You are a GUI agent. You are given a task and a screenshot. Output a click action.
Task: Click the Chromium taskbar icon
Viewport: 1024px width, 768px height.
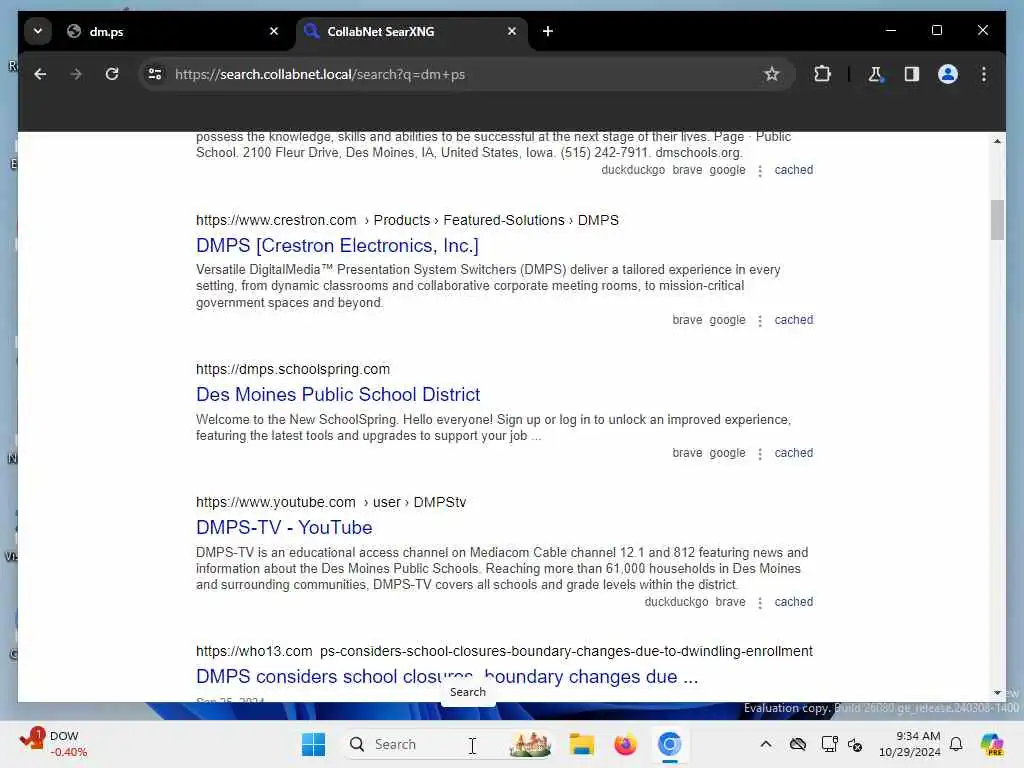click(669, 744)
